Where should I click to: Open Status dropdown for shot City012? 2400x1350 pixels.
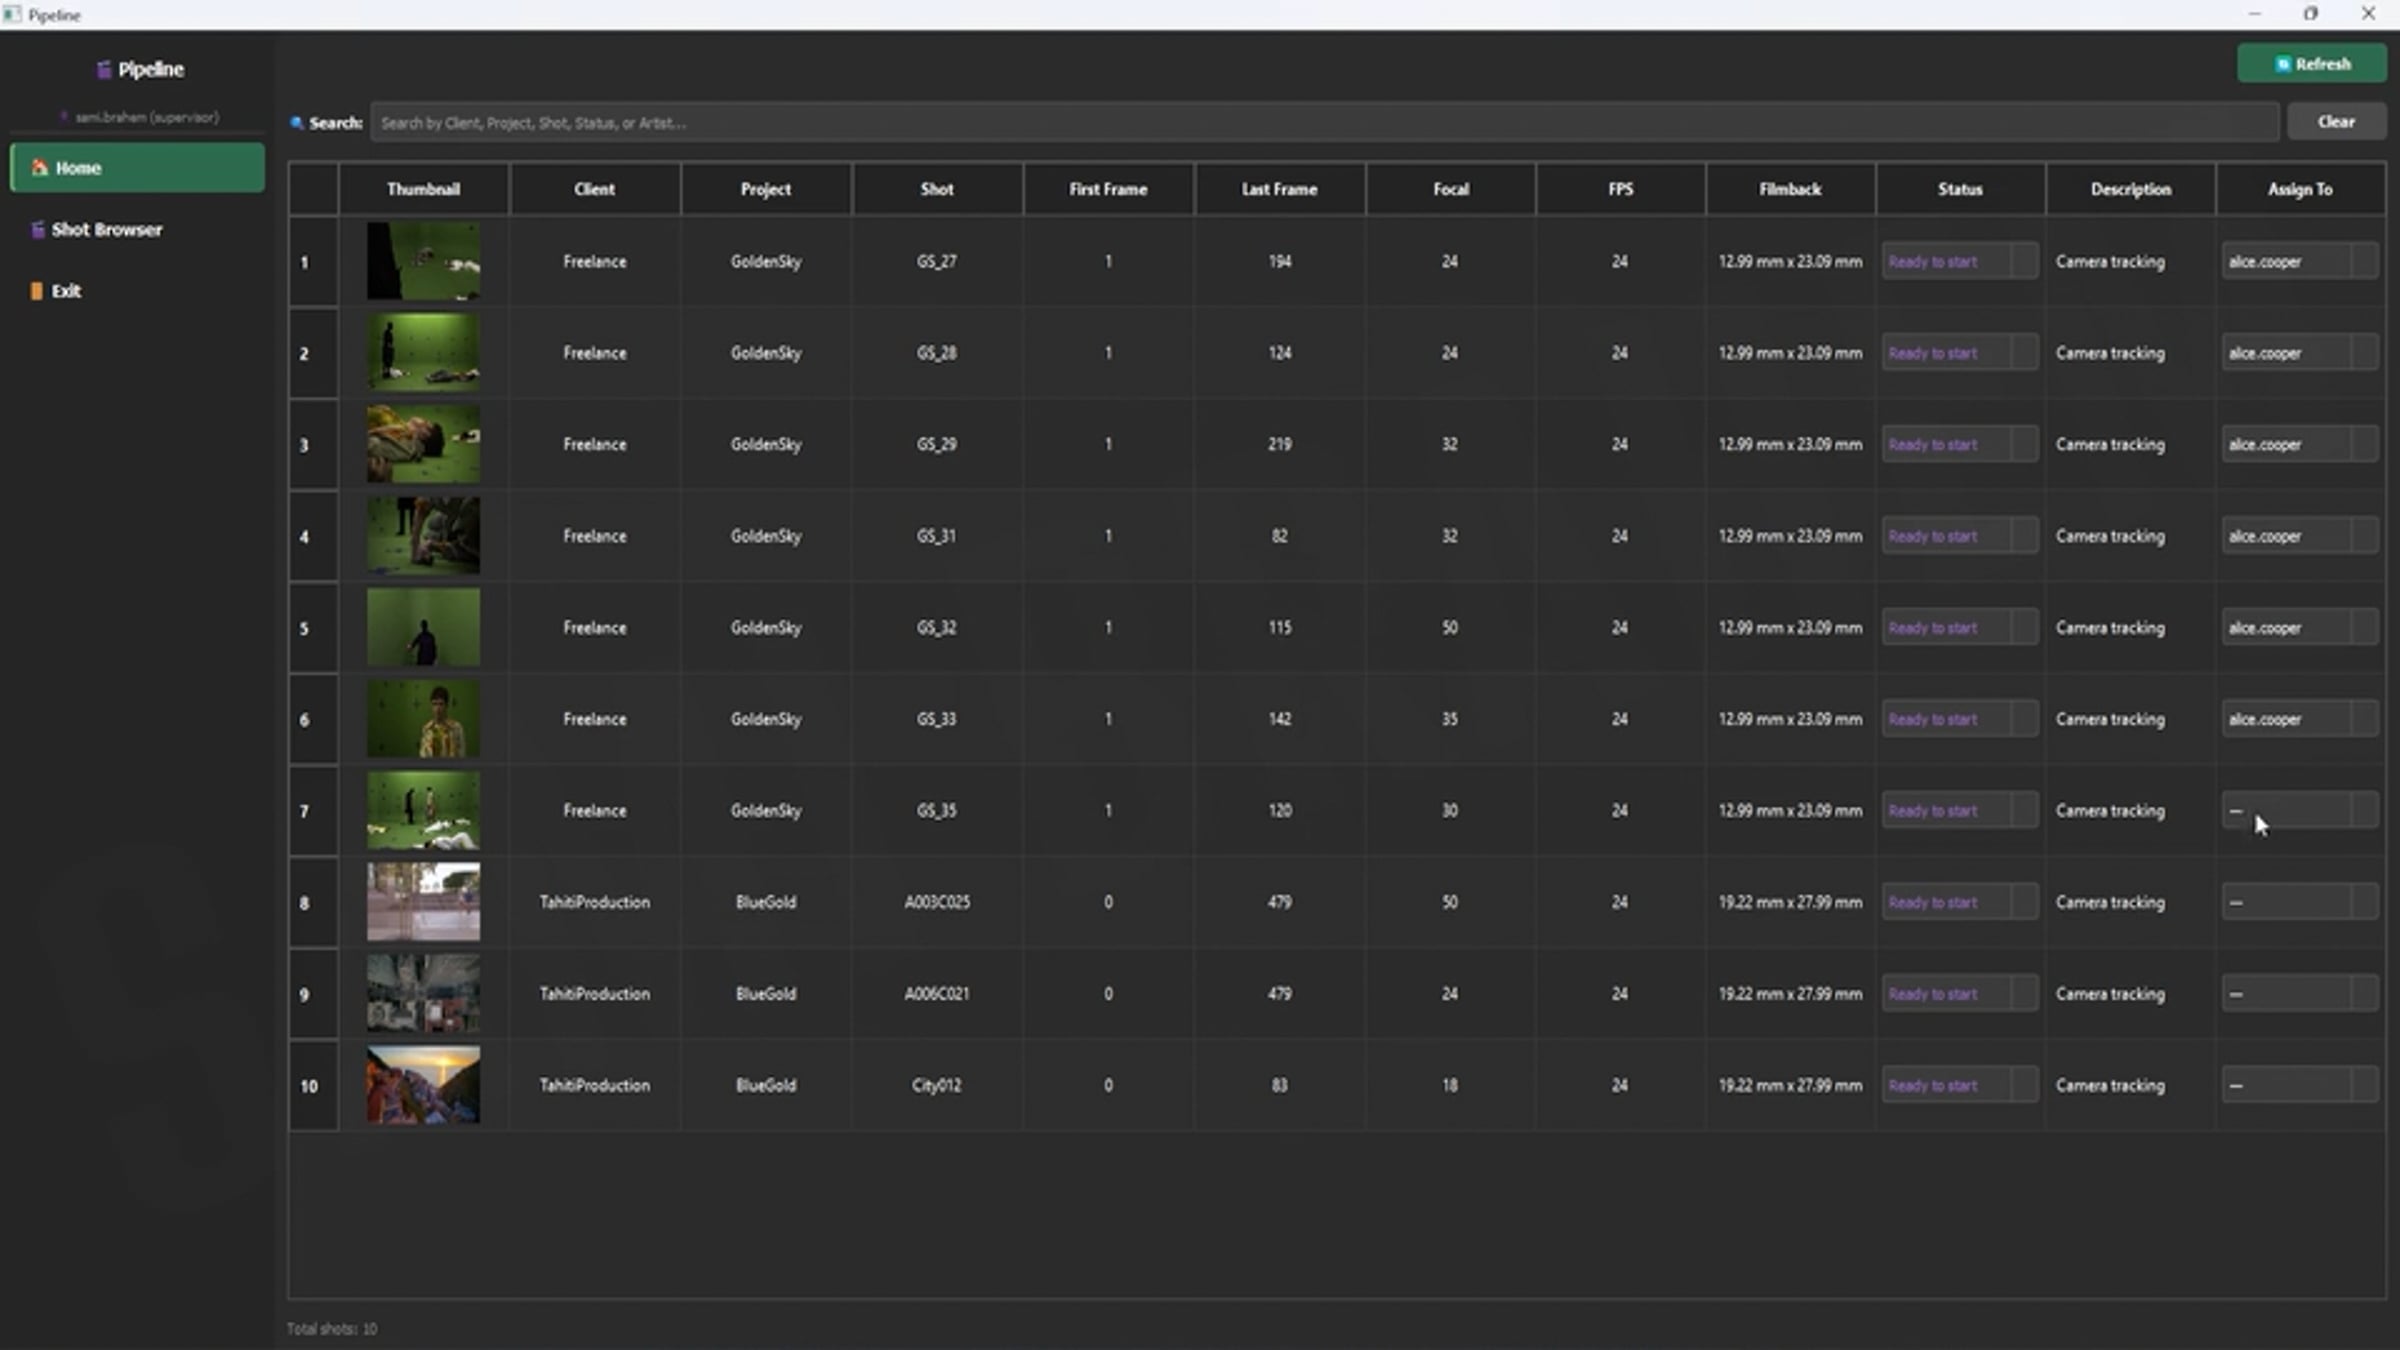[1960, 1085]
